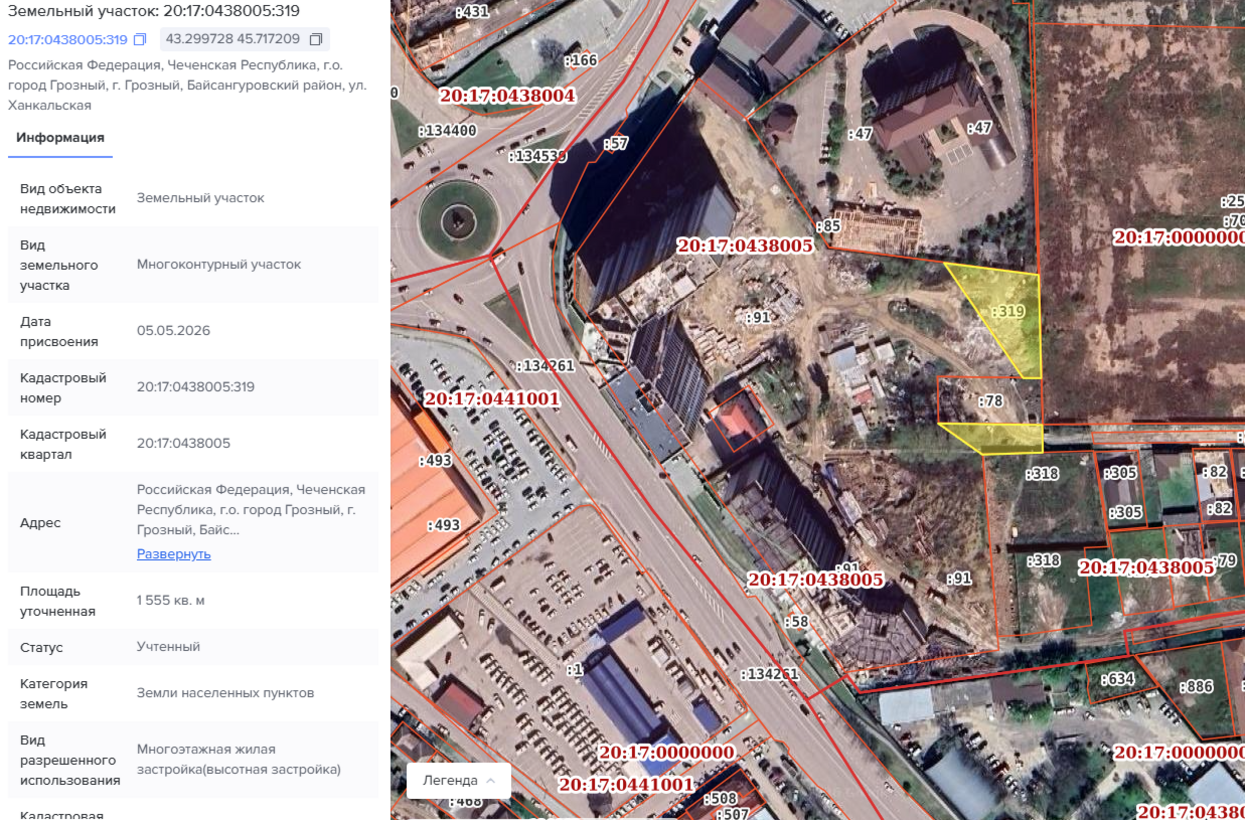Click the Многоэтажная жилая застройка permitted-use value
This screenshot has height=820, width=1245.
coord(239,759)
